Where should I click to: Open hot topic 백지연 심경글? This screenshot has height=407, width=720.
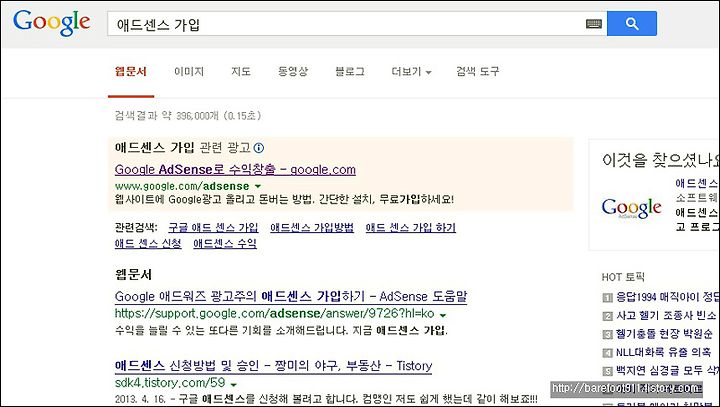click(666, 370)
